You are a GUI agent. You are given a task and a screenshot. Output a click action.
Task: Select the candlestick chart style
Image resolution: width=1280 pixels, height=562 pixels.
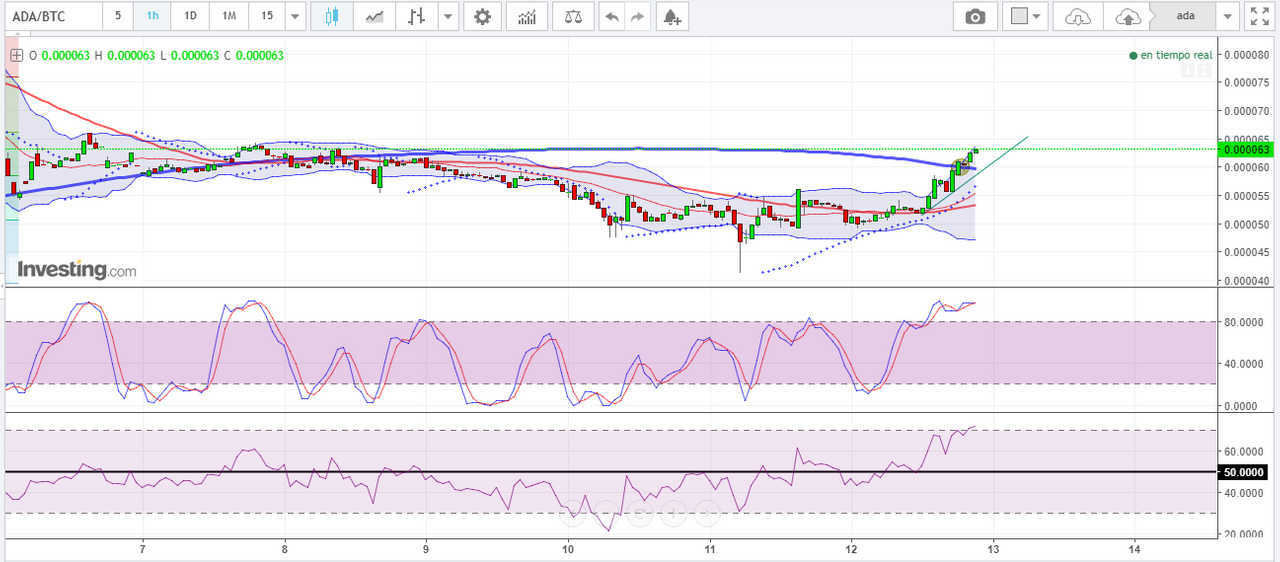332,16
